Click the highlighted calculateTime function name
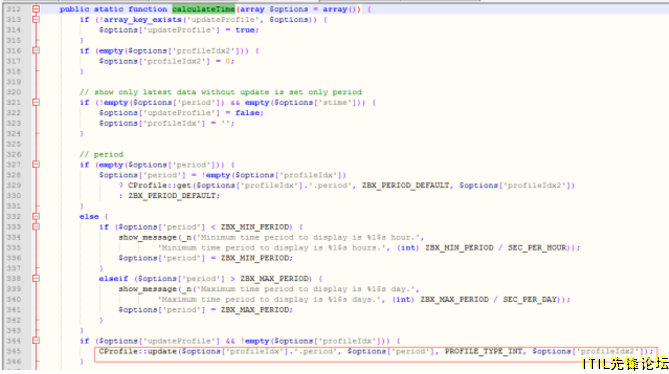 pyautogui.click(x=204, y=9)
